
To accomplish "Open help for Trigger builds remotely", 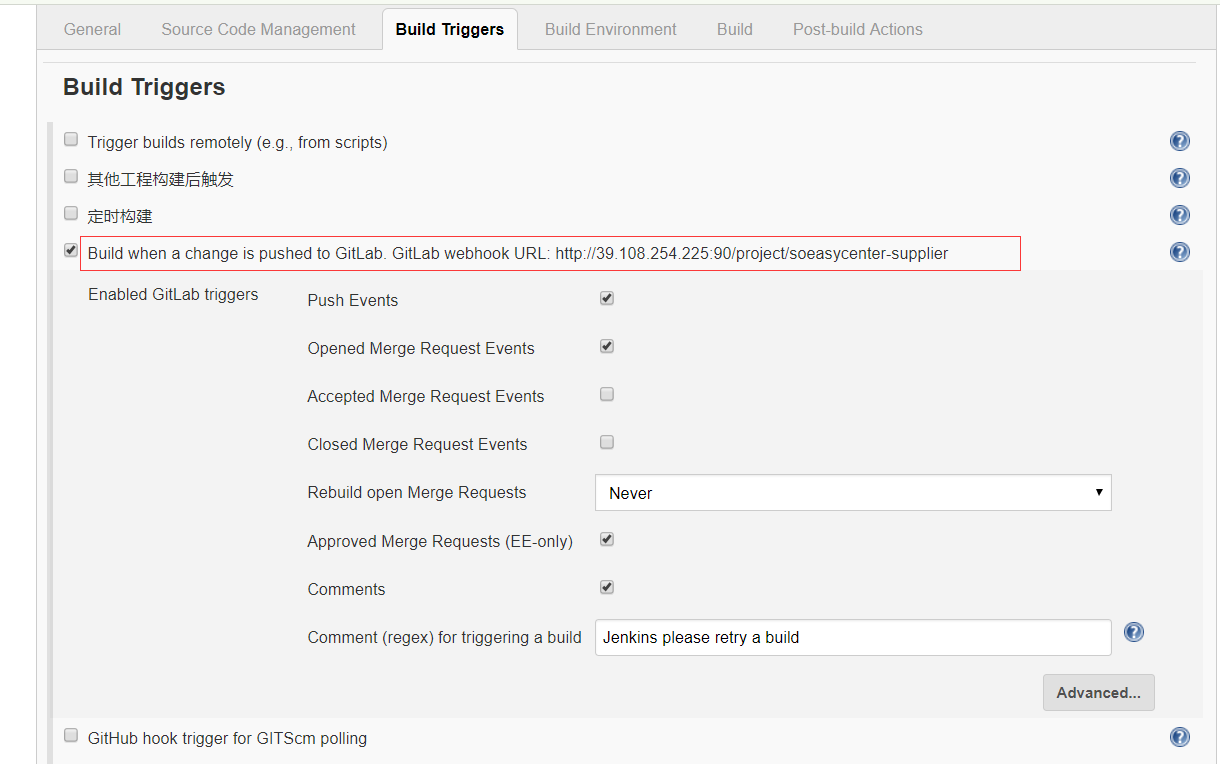I will point(1180,141).
